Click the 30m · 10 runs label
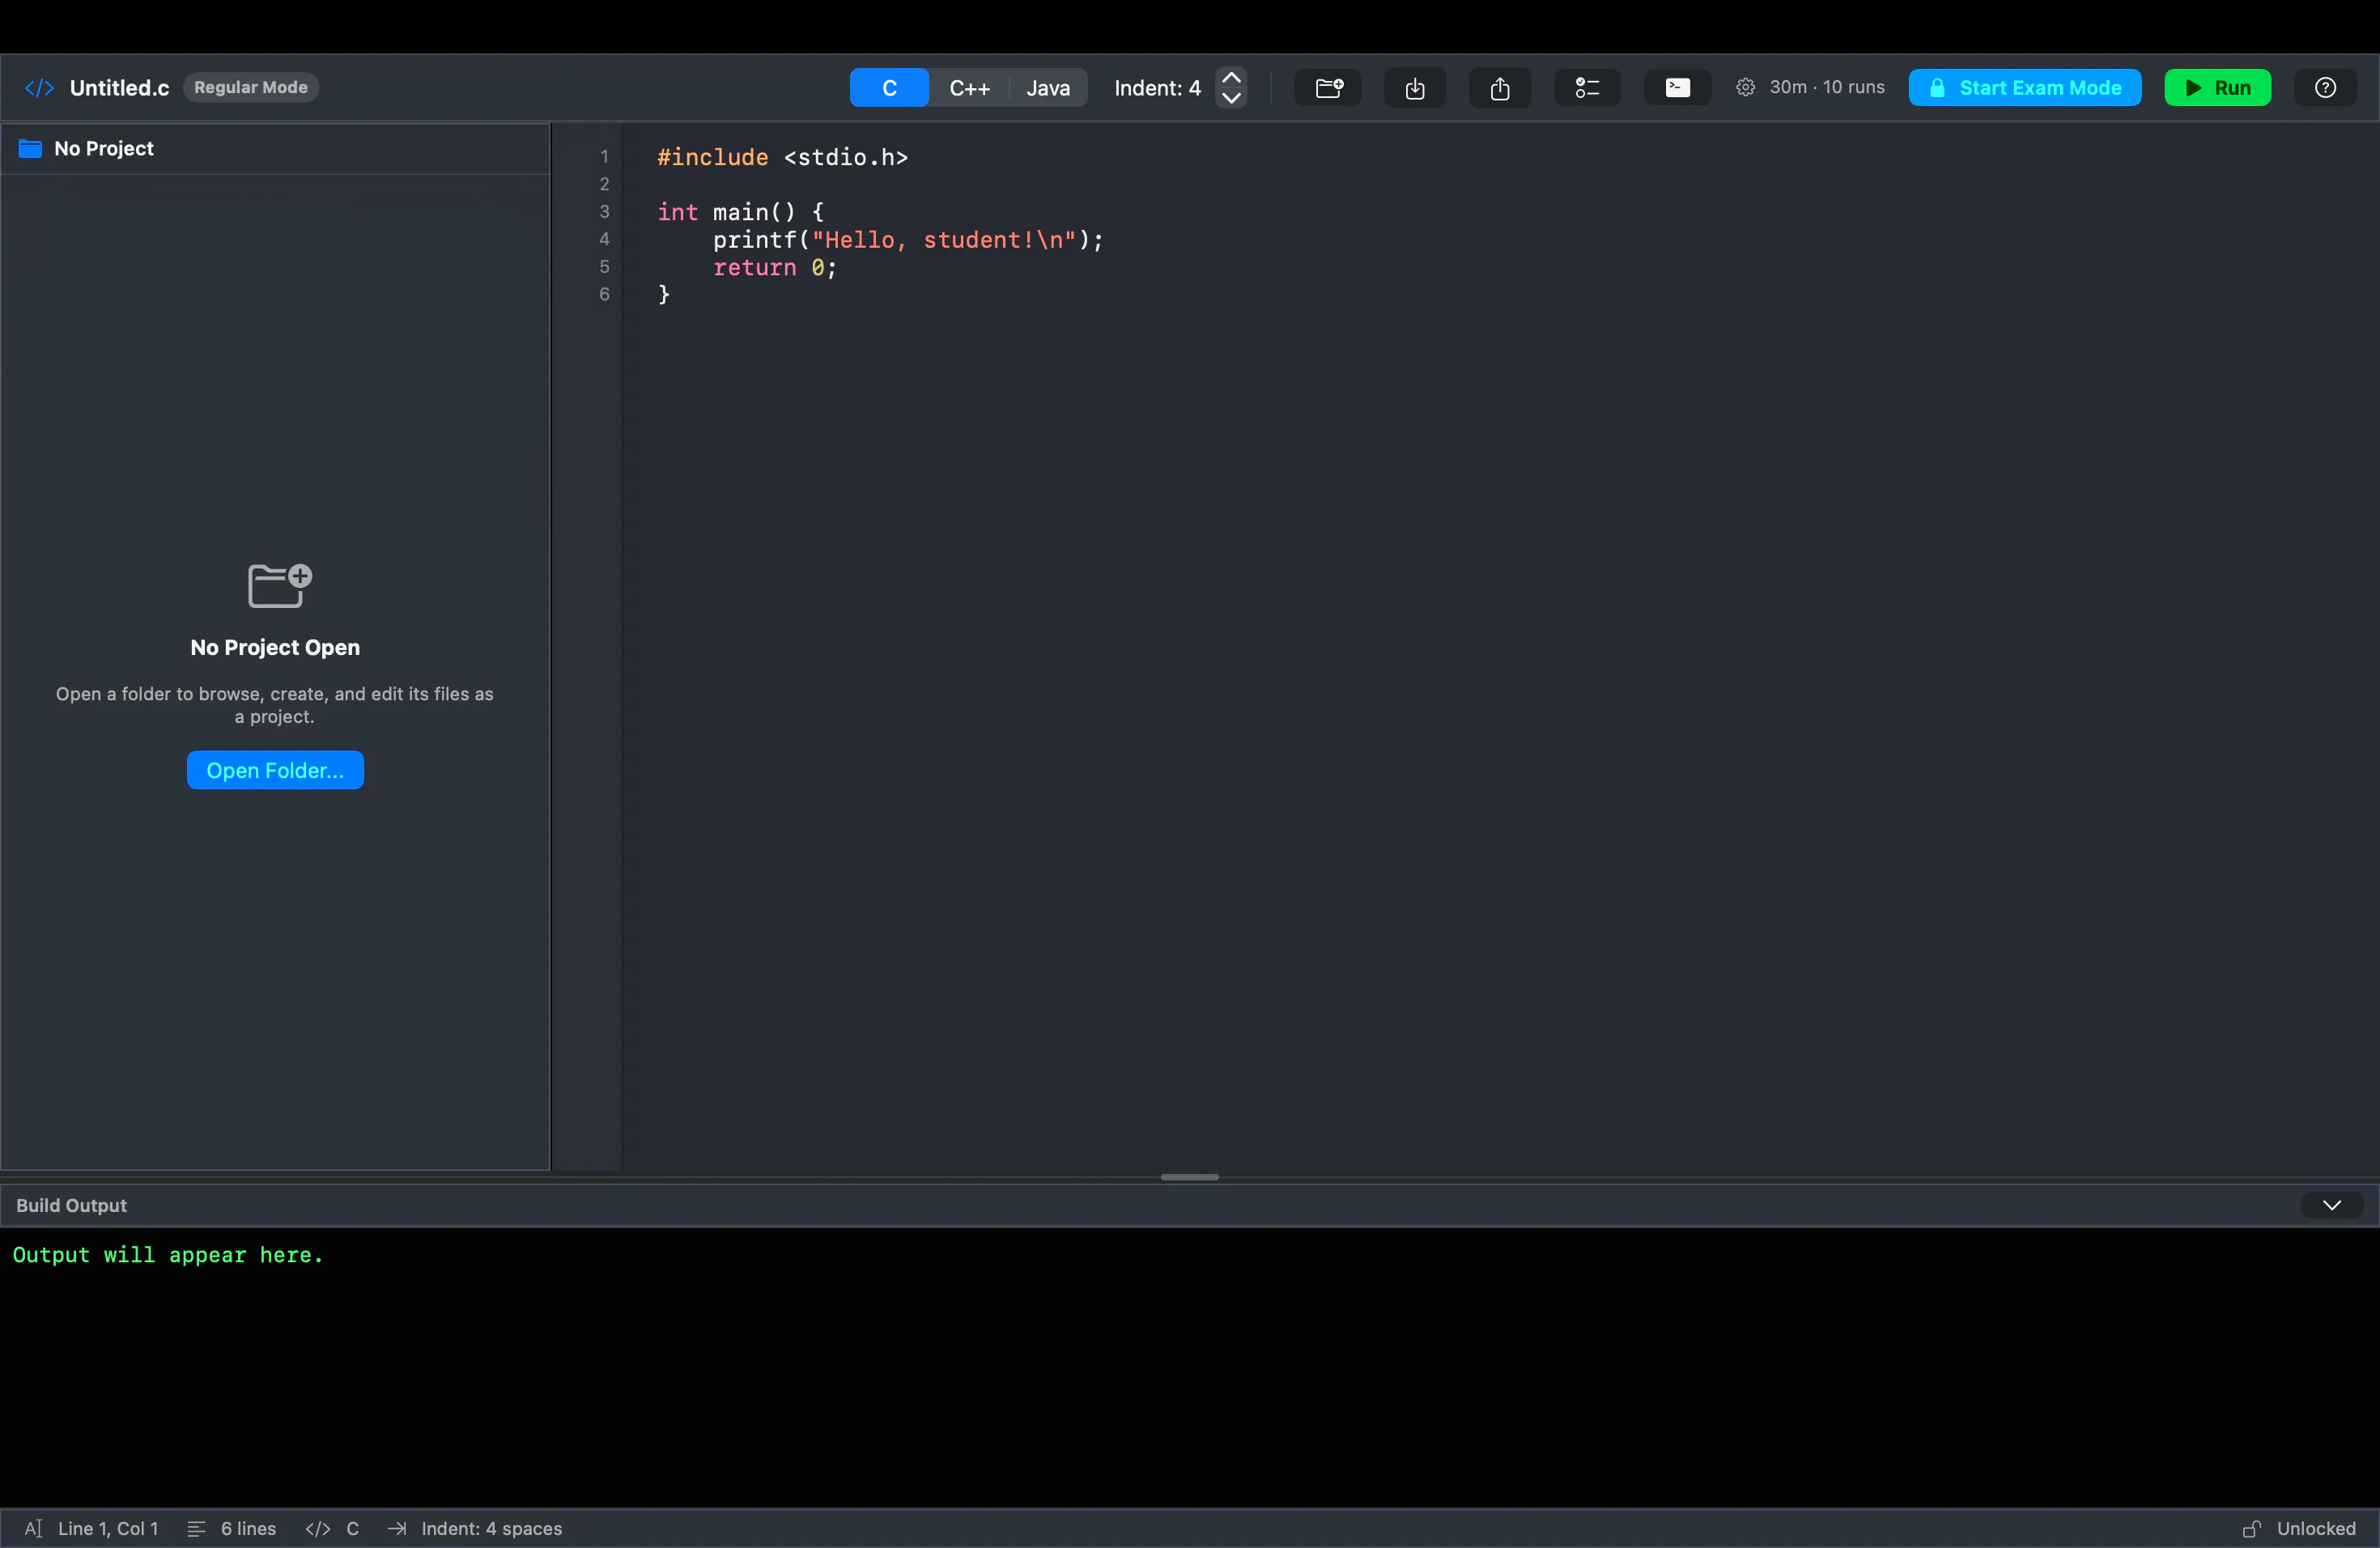This screenshot has height=1548, width=2380. coord(1827,88)
